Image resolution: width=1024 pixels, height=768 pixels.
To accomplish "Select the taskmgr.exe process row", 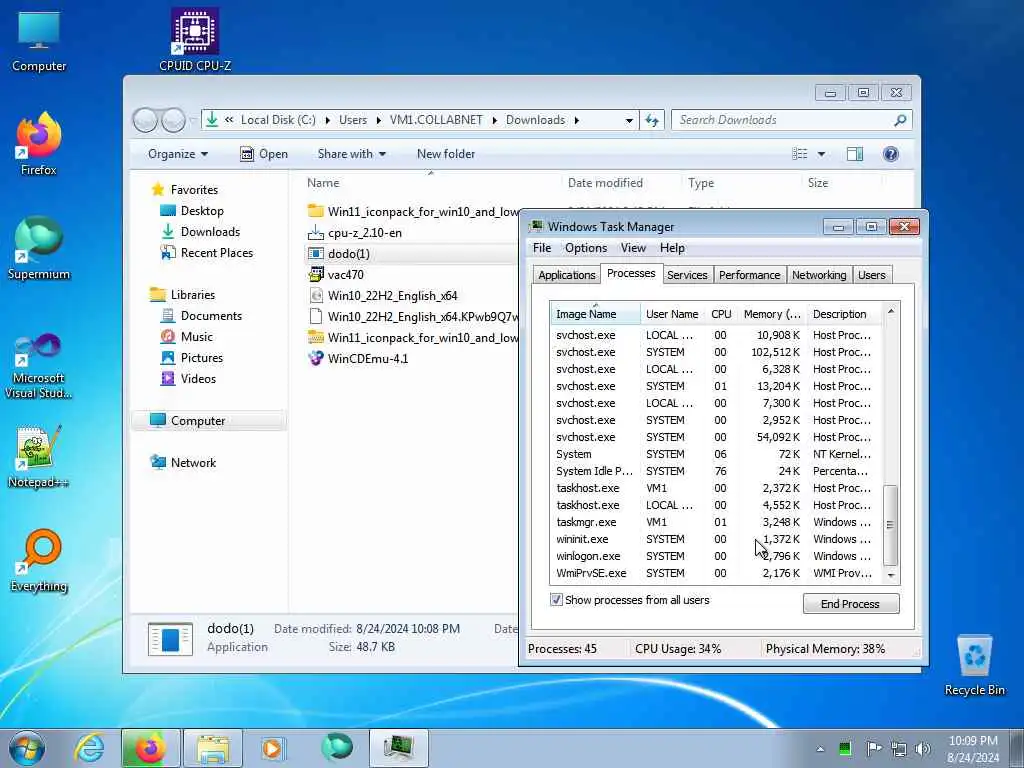I will click(716, 522).
